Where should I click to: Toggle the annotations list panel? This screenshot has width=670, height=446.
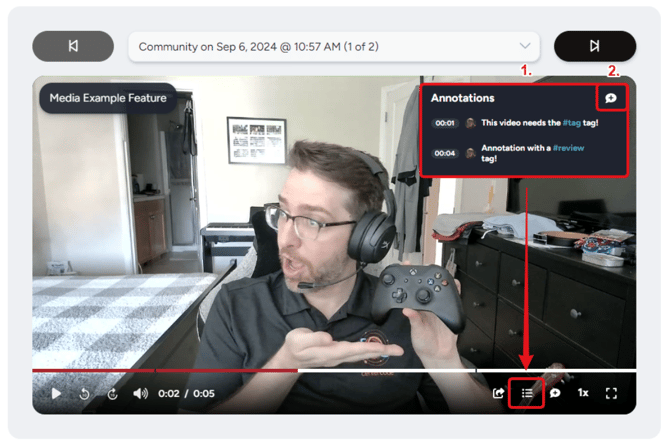527,393
